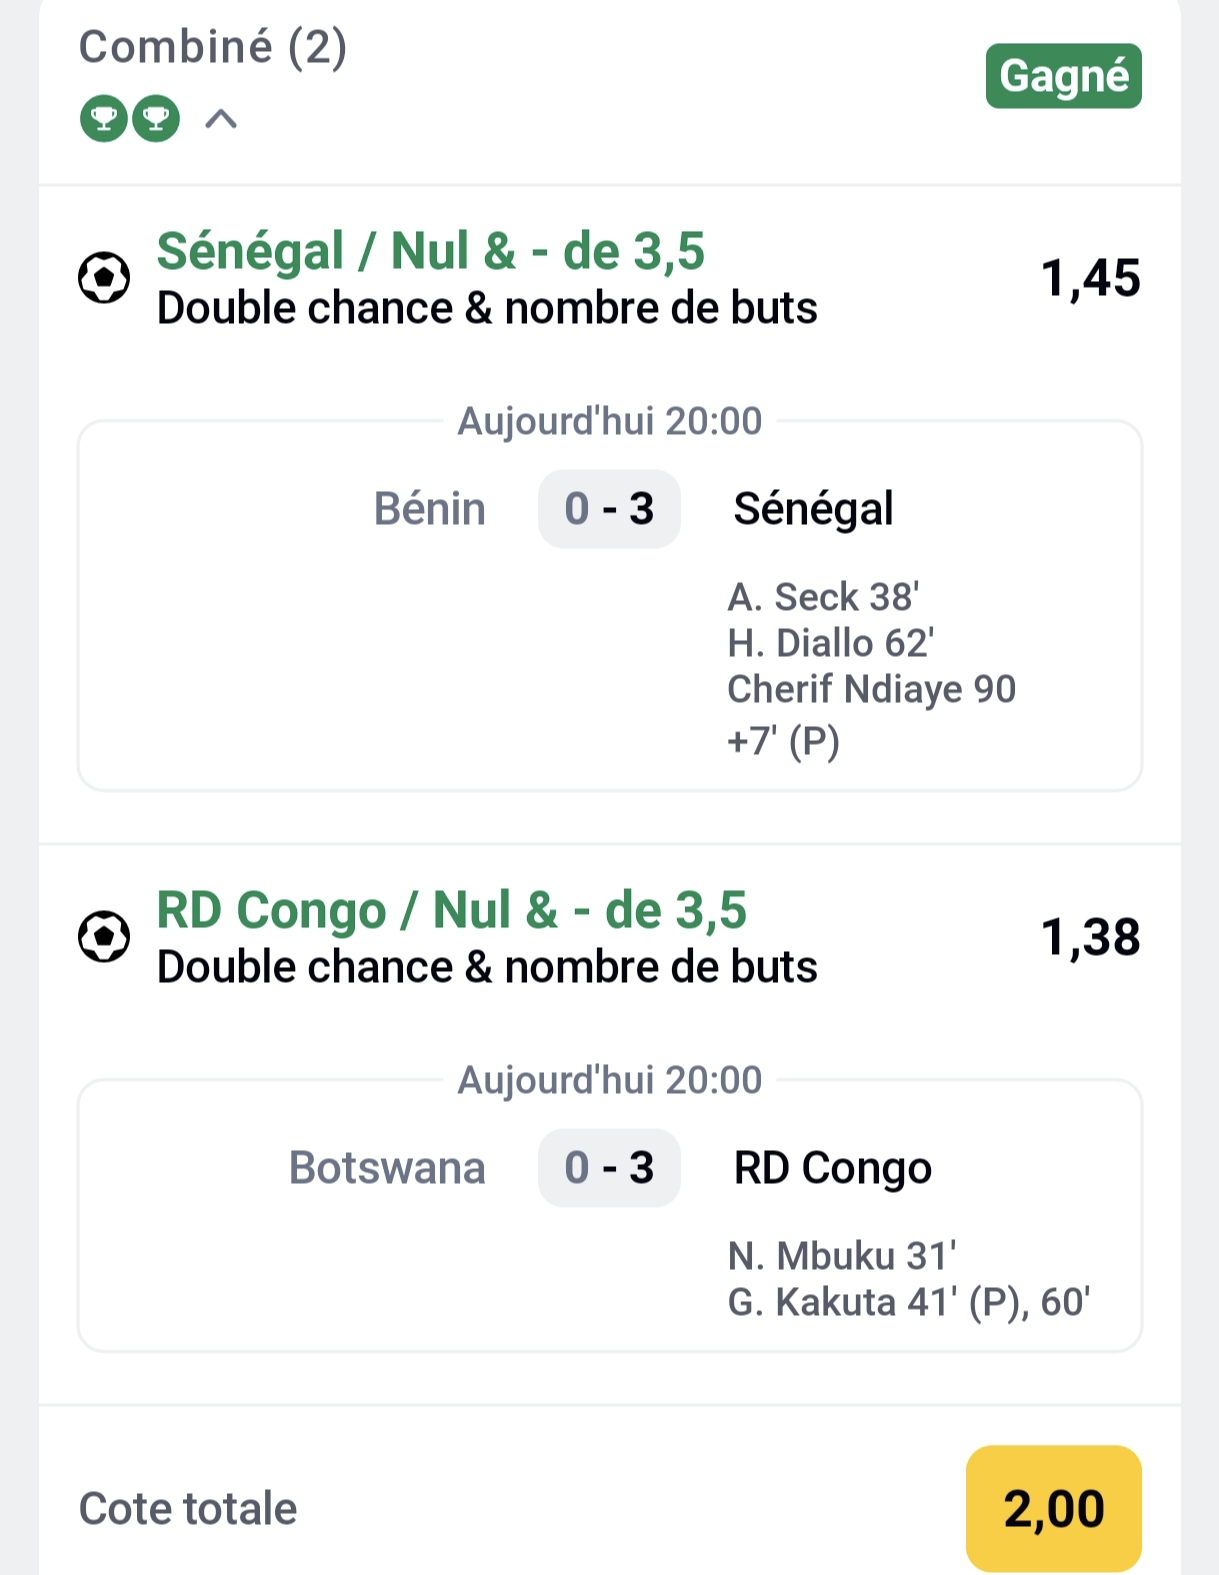Click the Botswana 0 - 3 score box
This screenshot has height=1575, width=1219.
[x=609, y=1168]
